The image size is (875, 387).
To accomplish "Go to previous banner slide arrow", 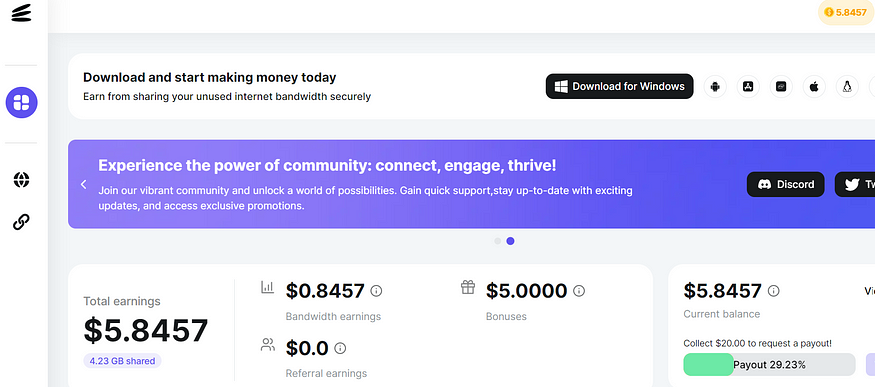I will coord(83,184).
